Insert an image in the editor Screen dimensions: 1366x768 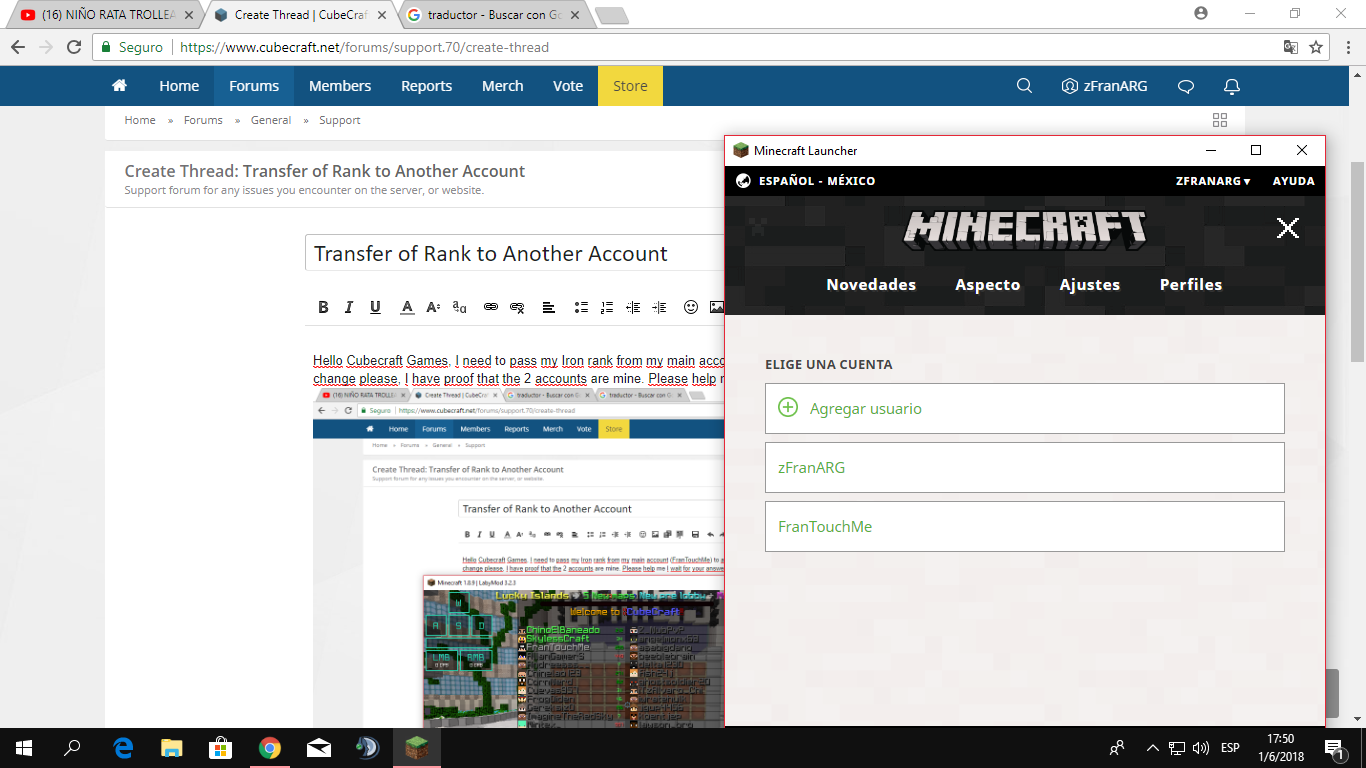pyautogui.click(x=716, y=307)
